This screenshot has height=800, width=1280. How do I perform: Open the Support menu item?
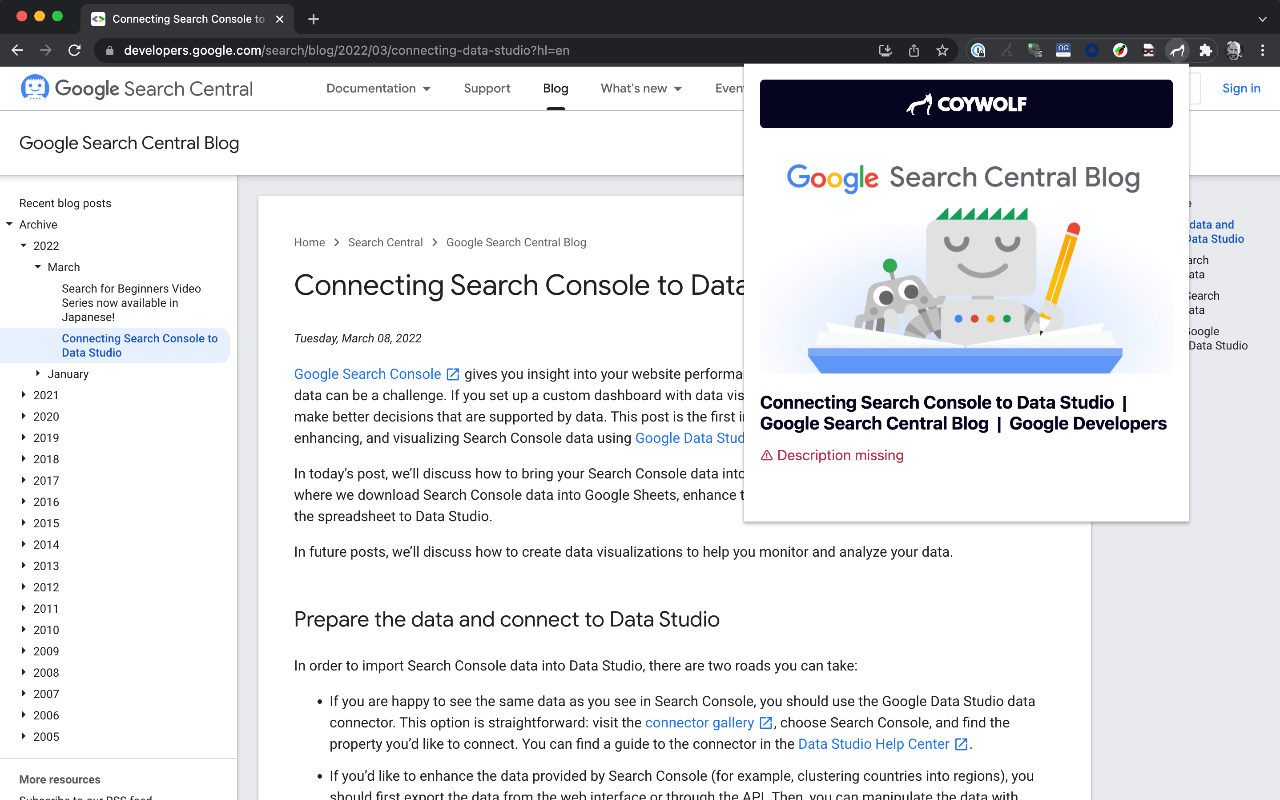pyautogui.click(x=487, y=88)
